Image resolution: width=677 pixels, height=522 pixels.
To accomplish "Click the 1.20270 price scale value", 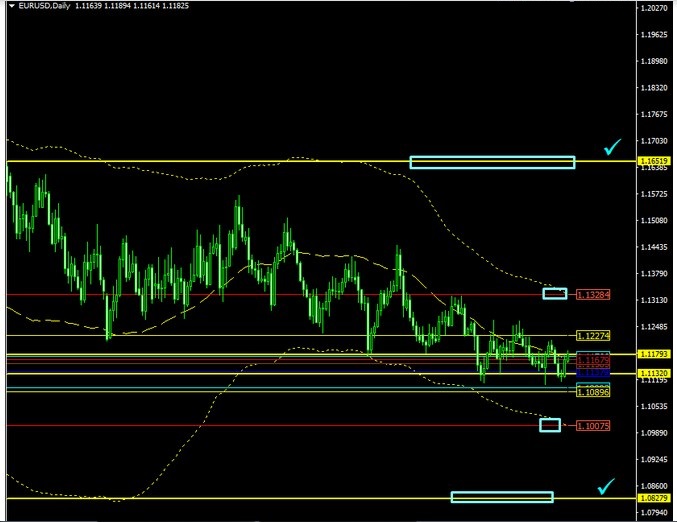I will point(654,8).
